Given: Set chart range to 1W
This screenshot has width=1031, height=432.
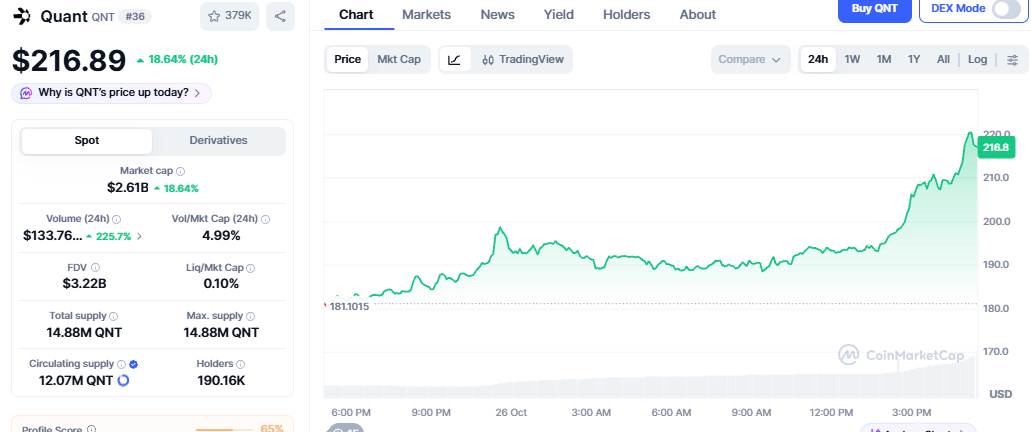Looking at the screenshot, I should tap(852, 59).
